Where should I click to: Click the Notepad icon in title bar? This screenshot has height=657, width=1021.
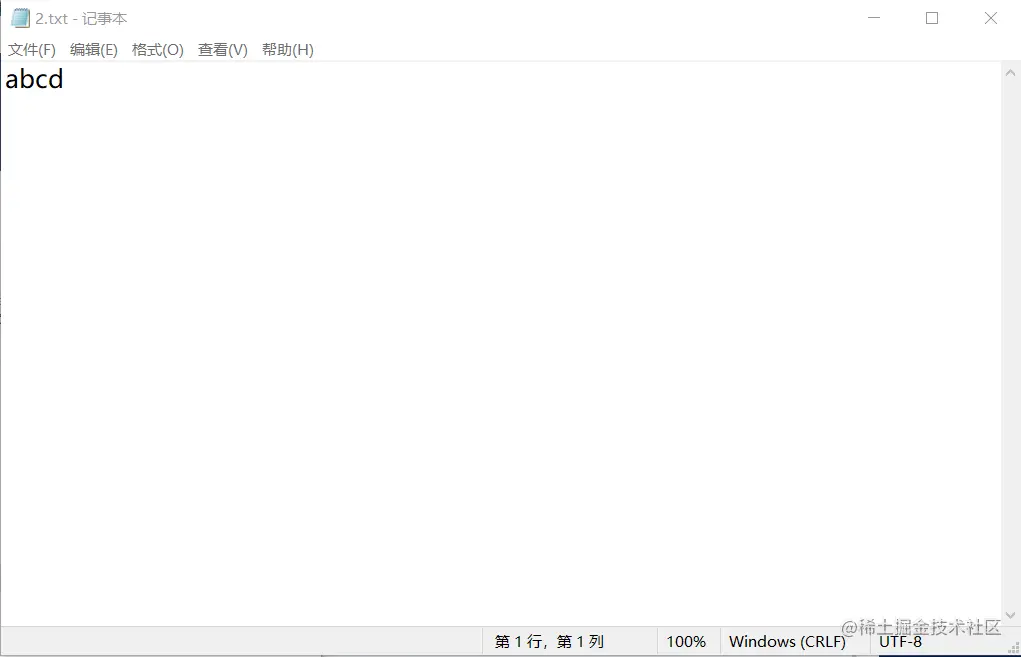[20, 18]
